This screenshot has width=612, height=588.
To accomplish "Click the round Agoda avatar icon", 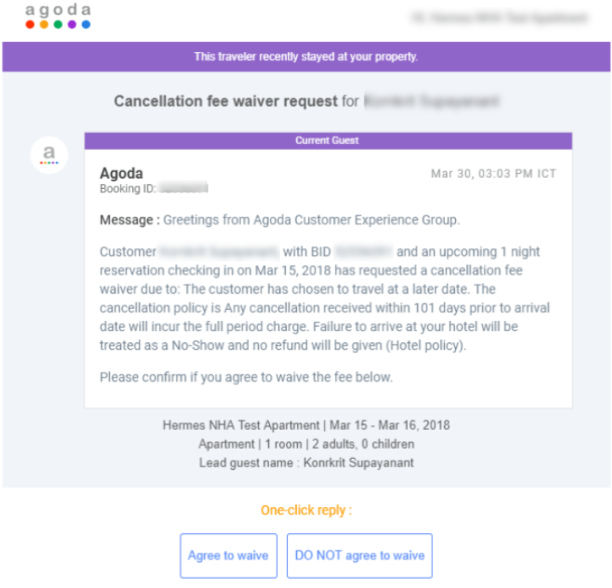I will pos(49,155).
